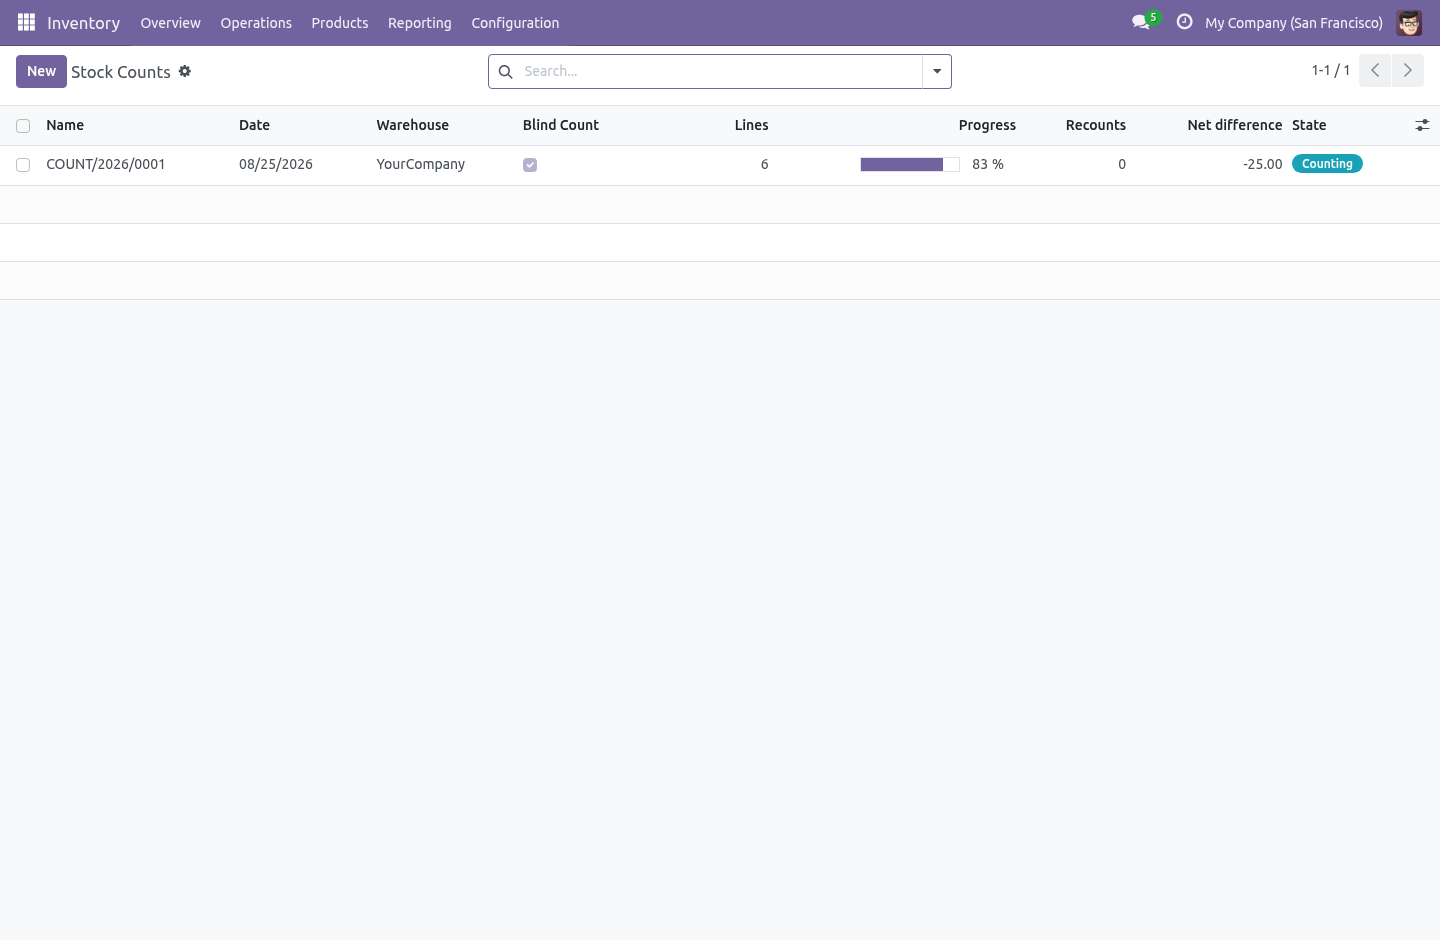Click the New button
The height and width of the screenshot is (940, 1440).
click(41, 71)
